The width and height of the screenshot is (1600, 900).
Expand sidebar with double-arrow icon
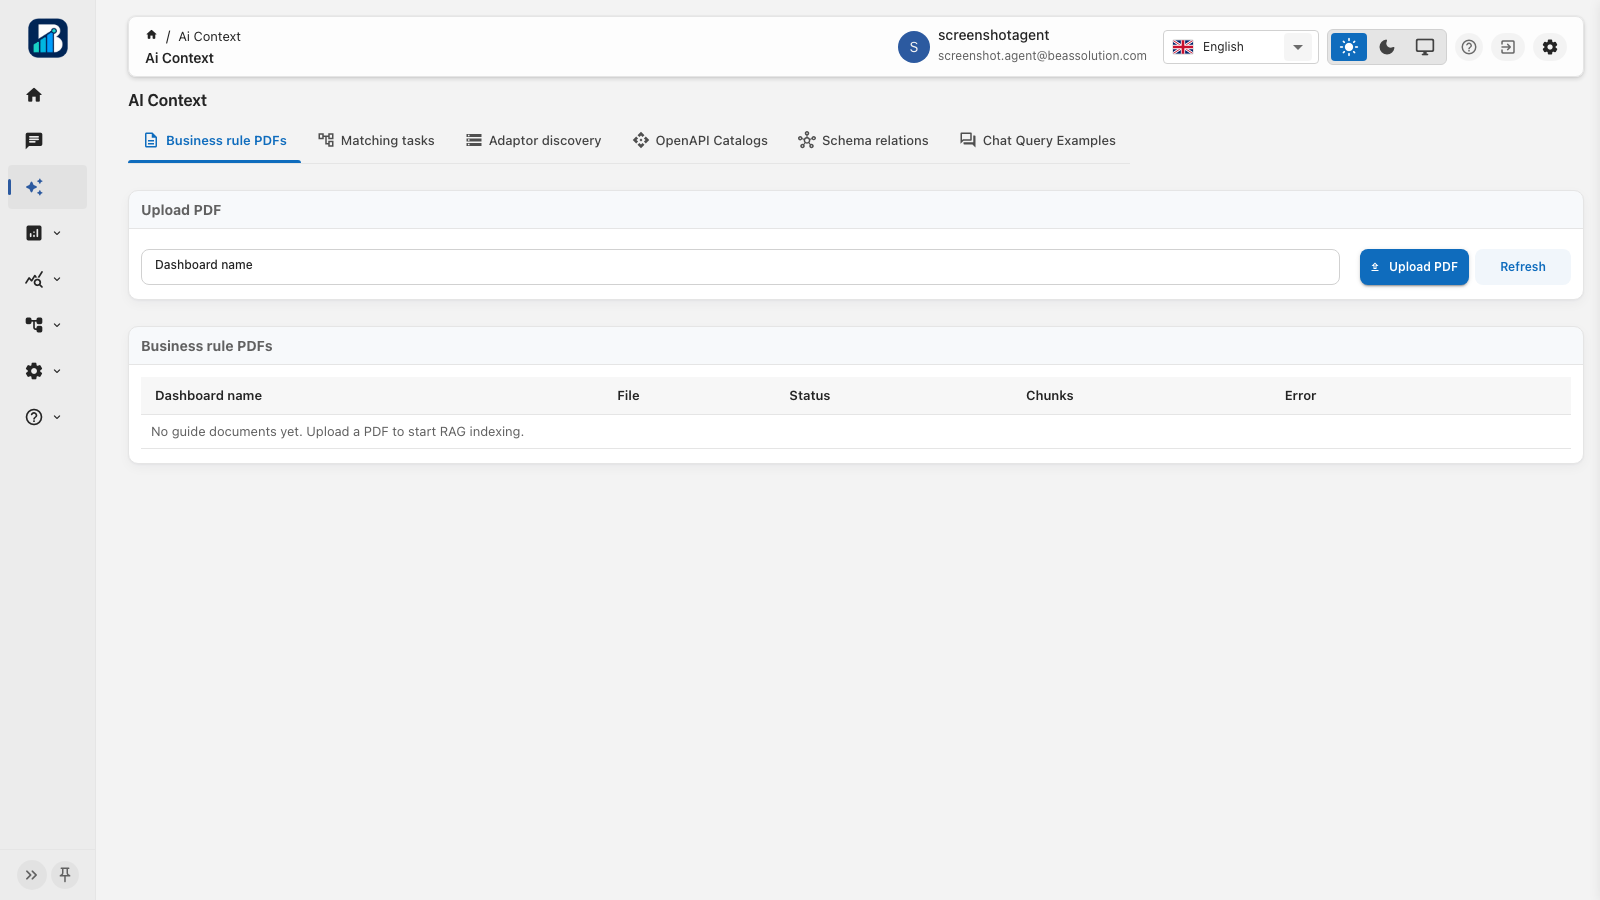32,875
